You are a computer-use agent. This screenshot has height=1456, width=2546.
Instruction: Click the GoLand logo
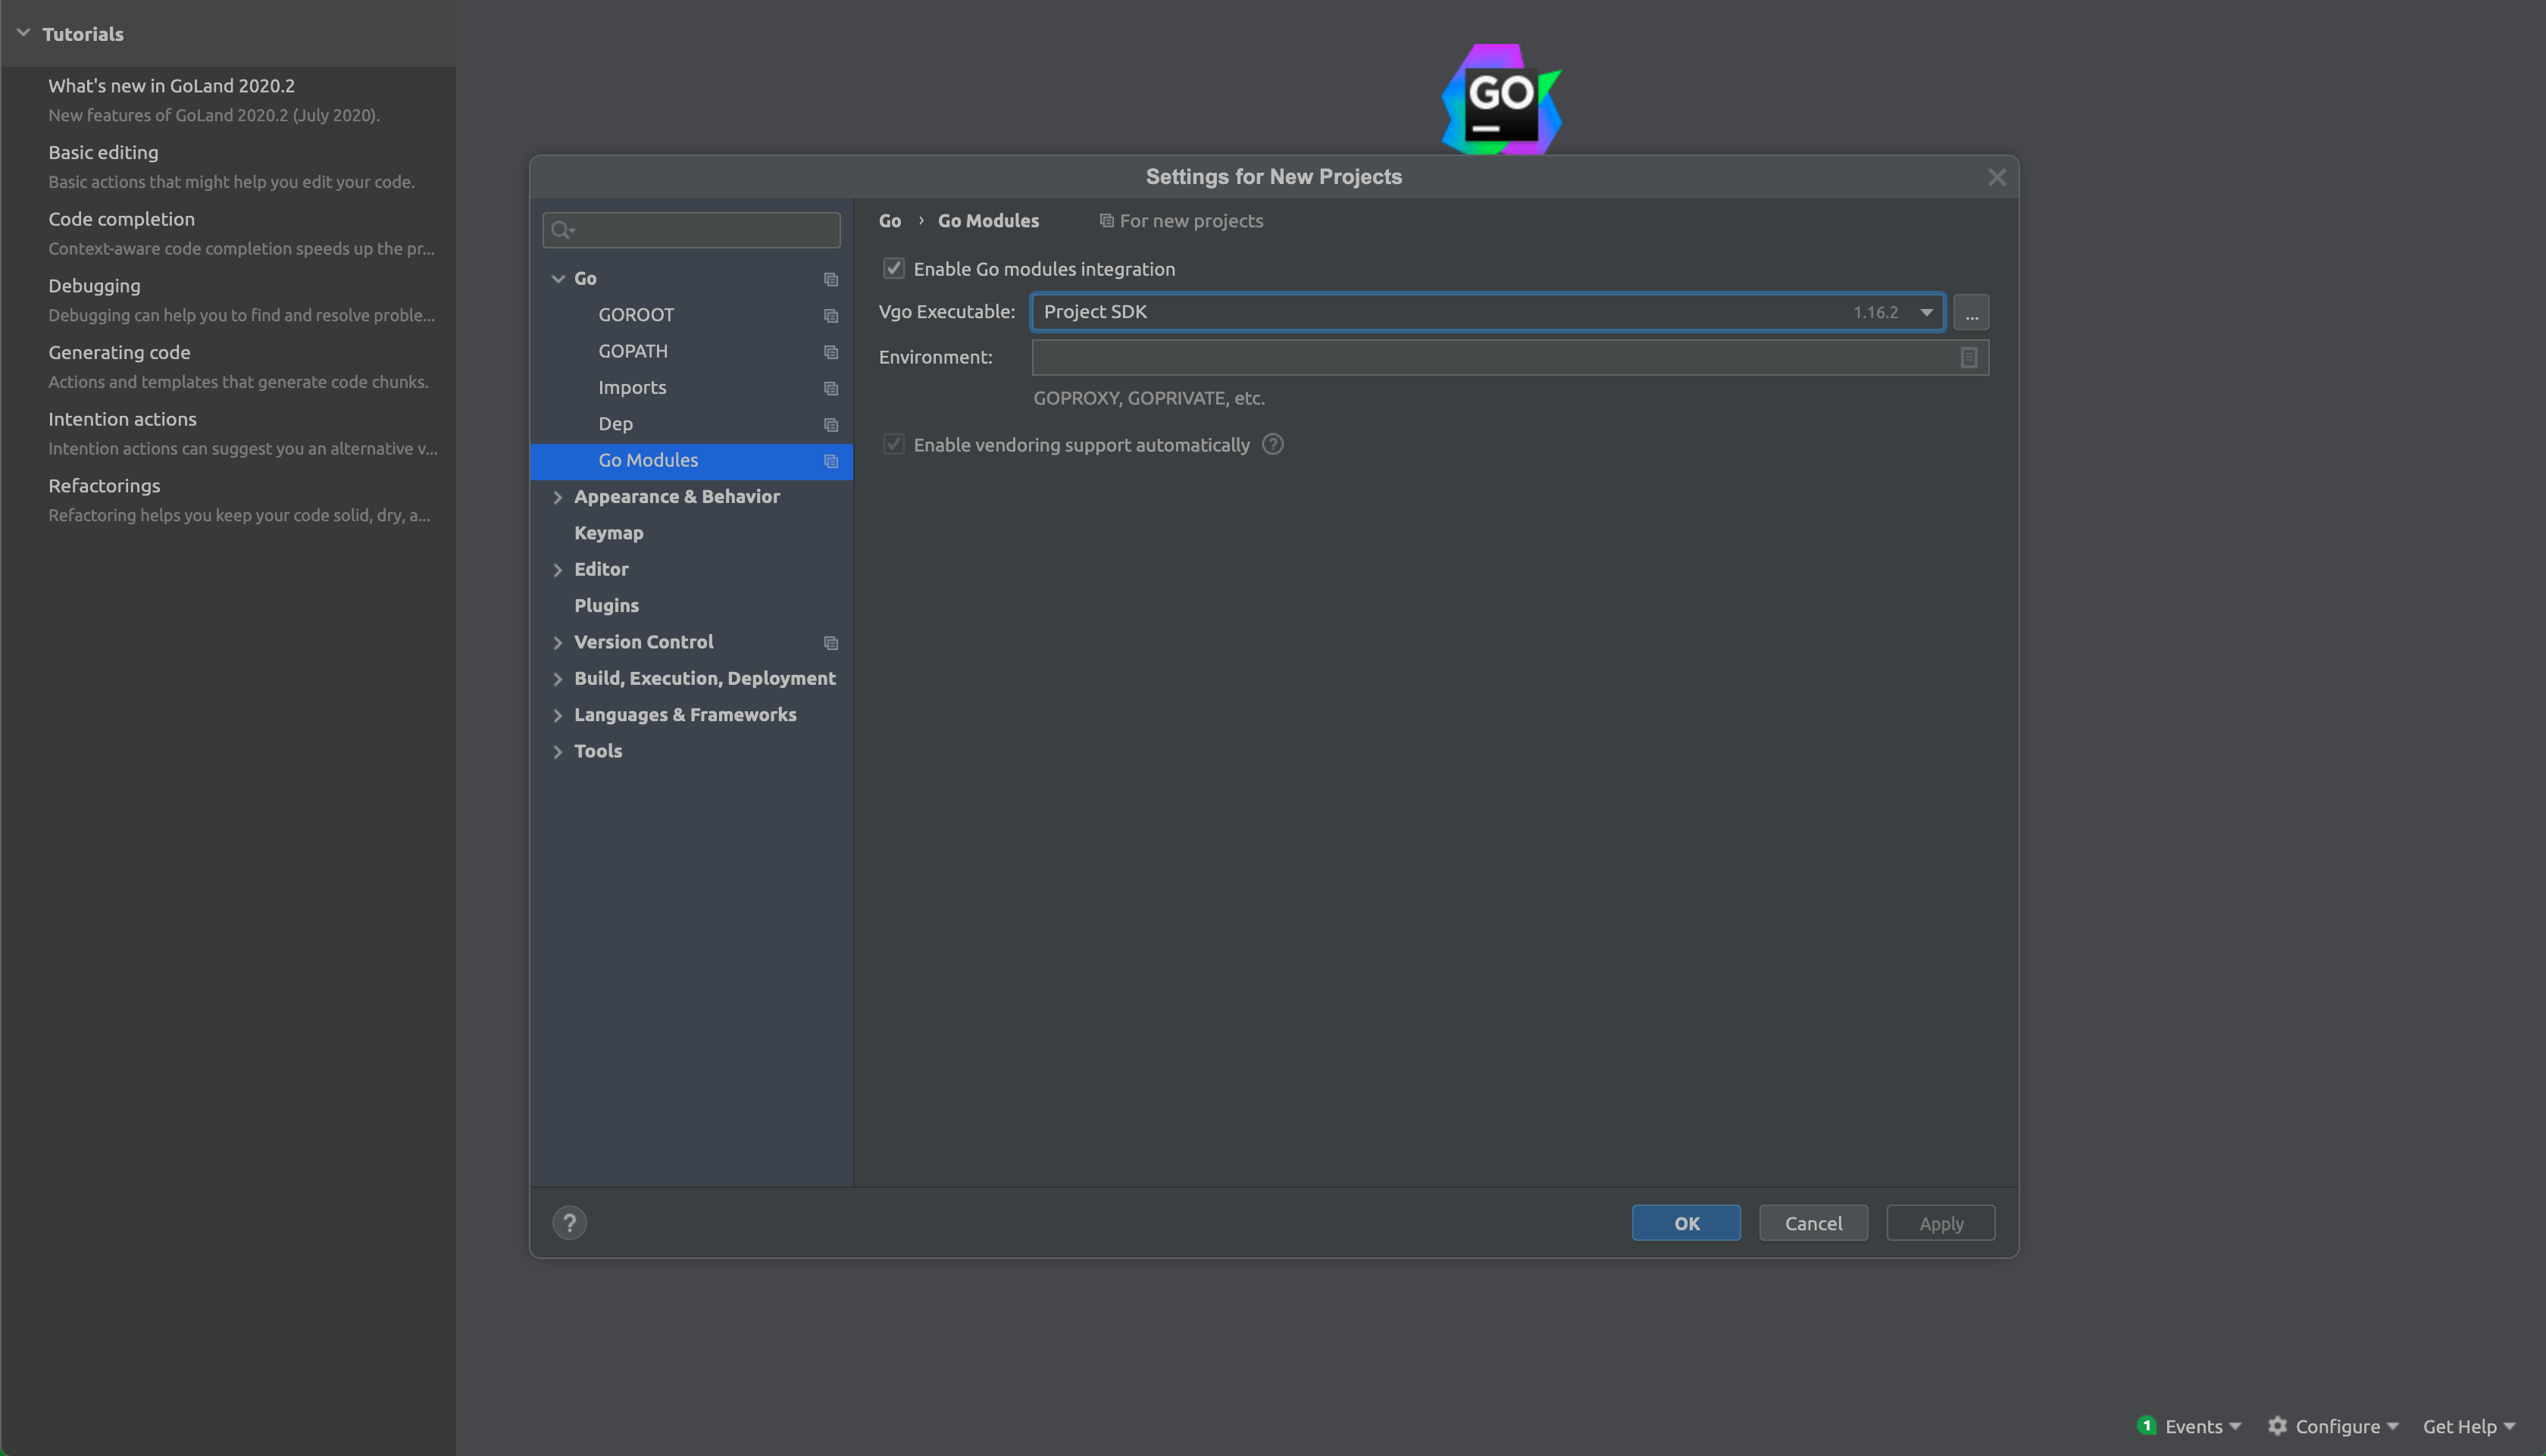(x=1500, y=100)
